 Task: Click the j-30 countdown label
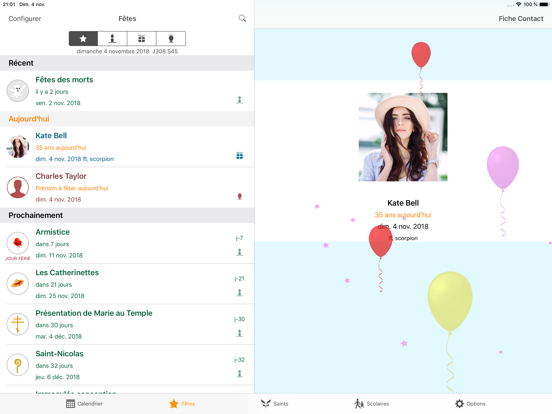pyautogui.click(x=239, y=319)
